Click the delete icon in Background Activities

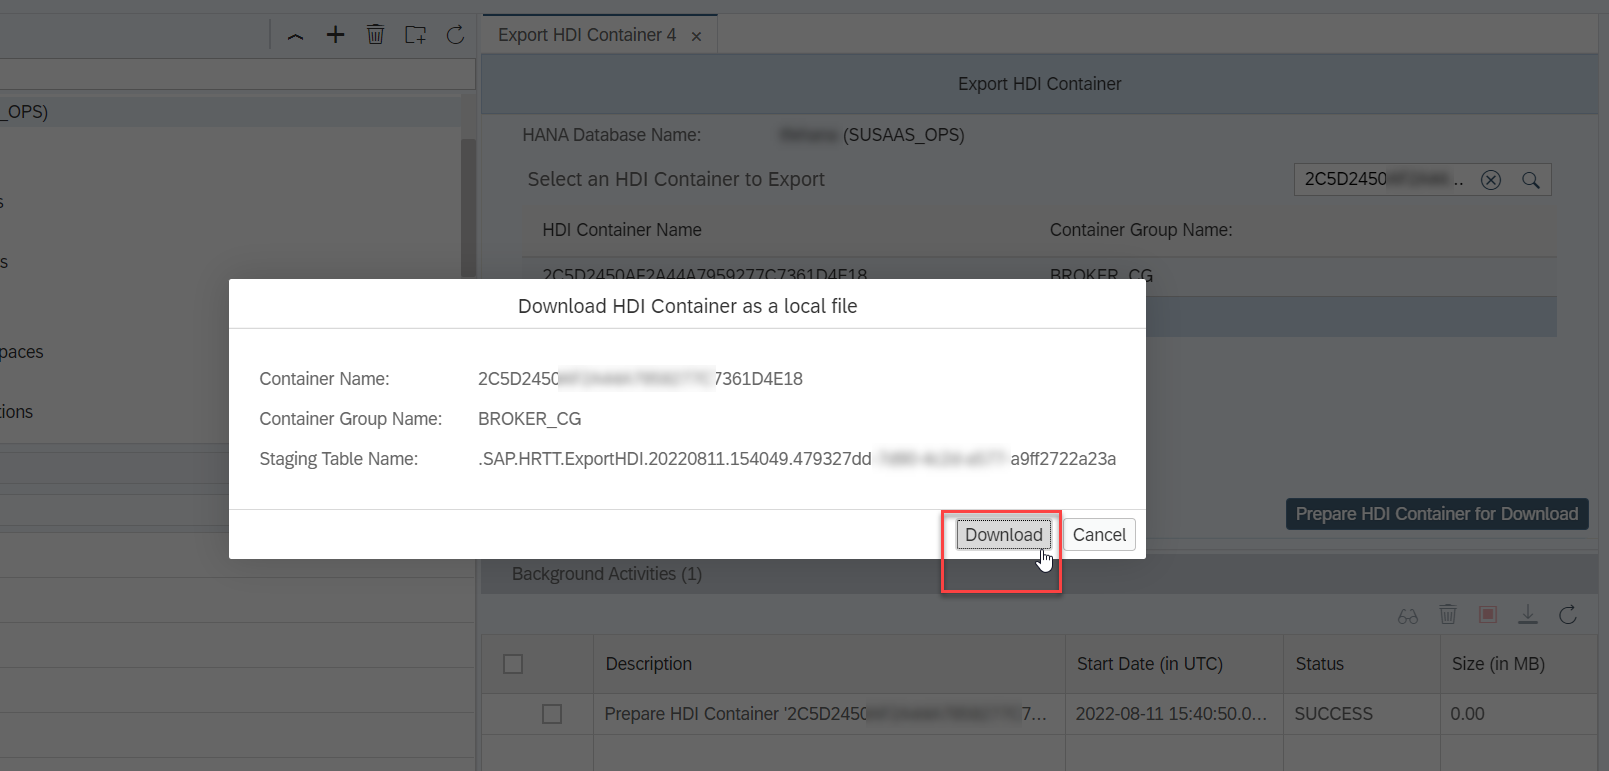pyautogui.click(x=1448, y=615)
